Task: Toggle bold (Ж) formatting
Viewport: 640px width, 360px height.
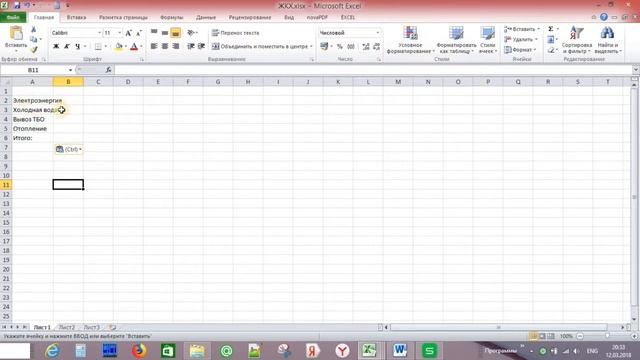Action: tap(56, 47)
